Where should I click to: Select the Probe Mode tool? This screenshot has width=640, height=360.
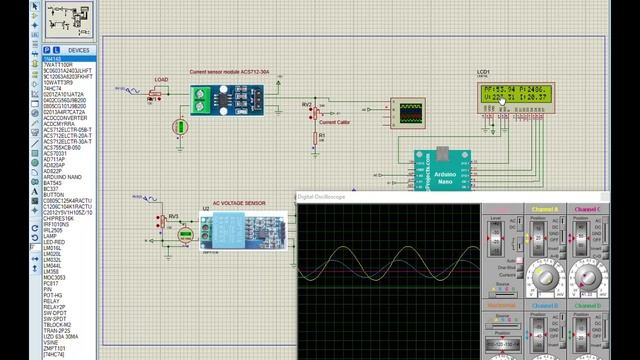click(35, 123)
